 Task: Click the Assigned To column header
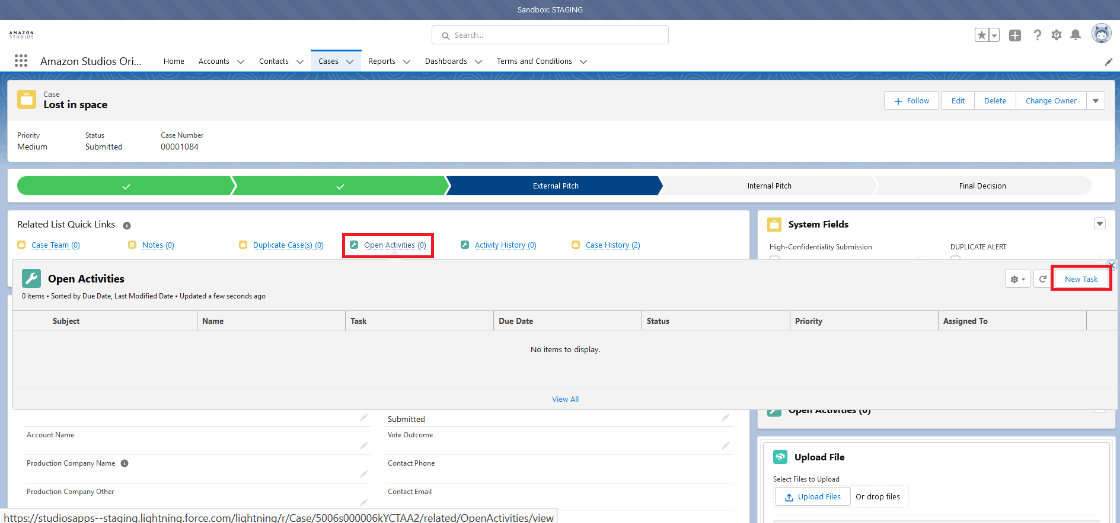point(1012,321)
